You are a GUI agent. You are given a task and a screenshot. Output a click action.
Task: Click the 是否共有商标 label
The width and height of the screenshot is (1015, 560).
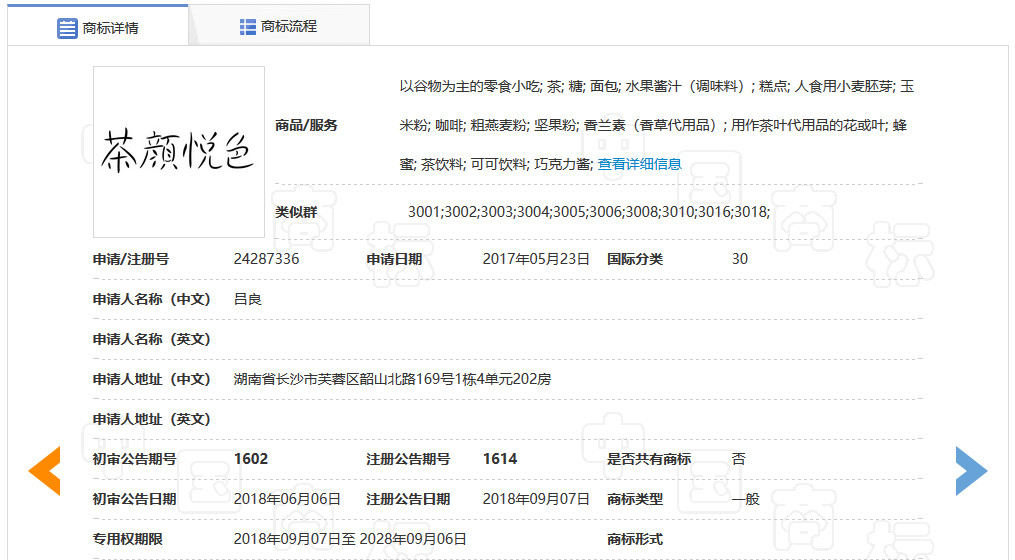(649, 459)
